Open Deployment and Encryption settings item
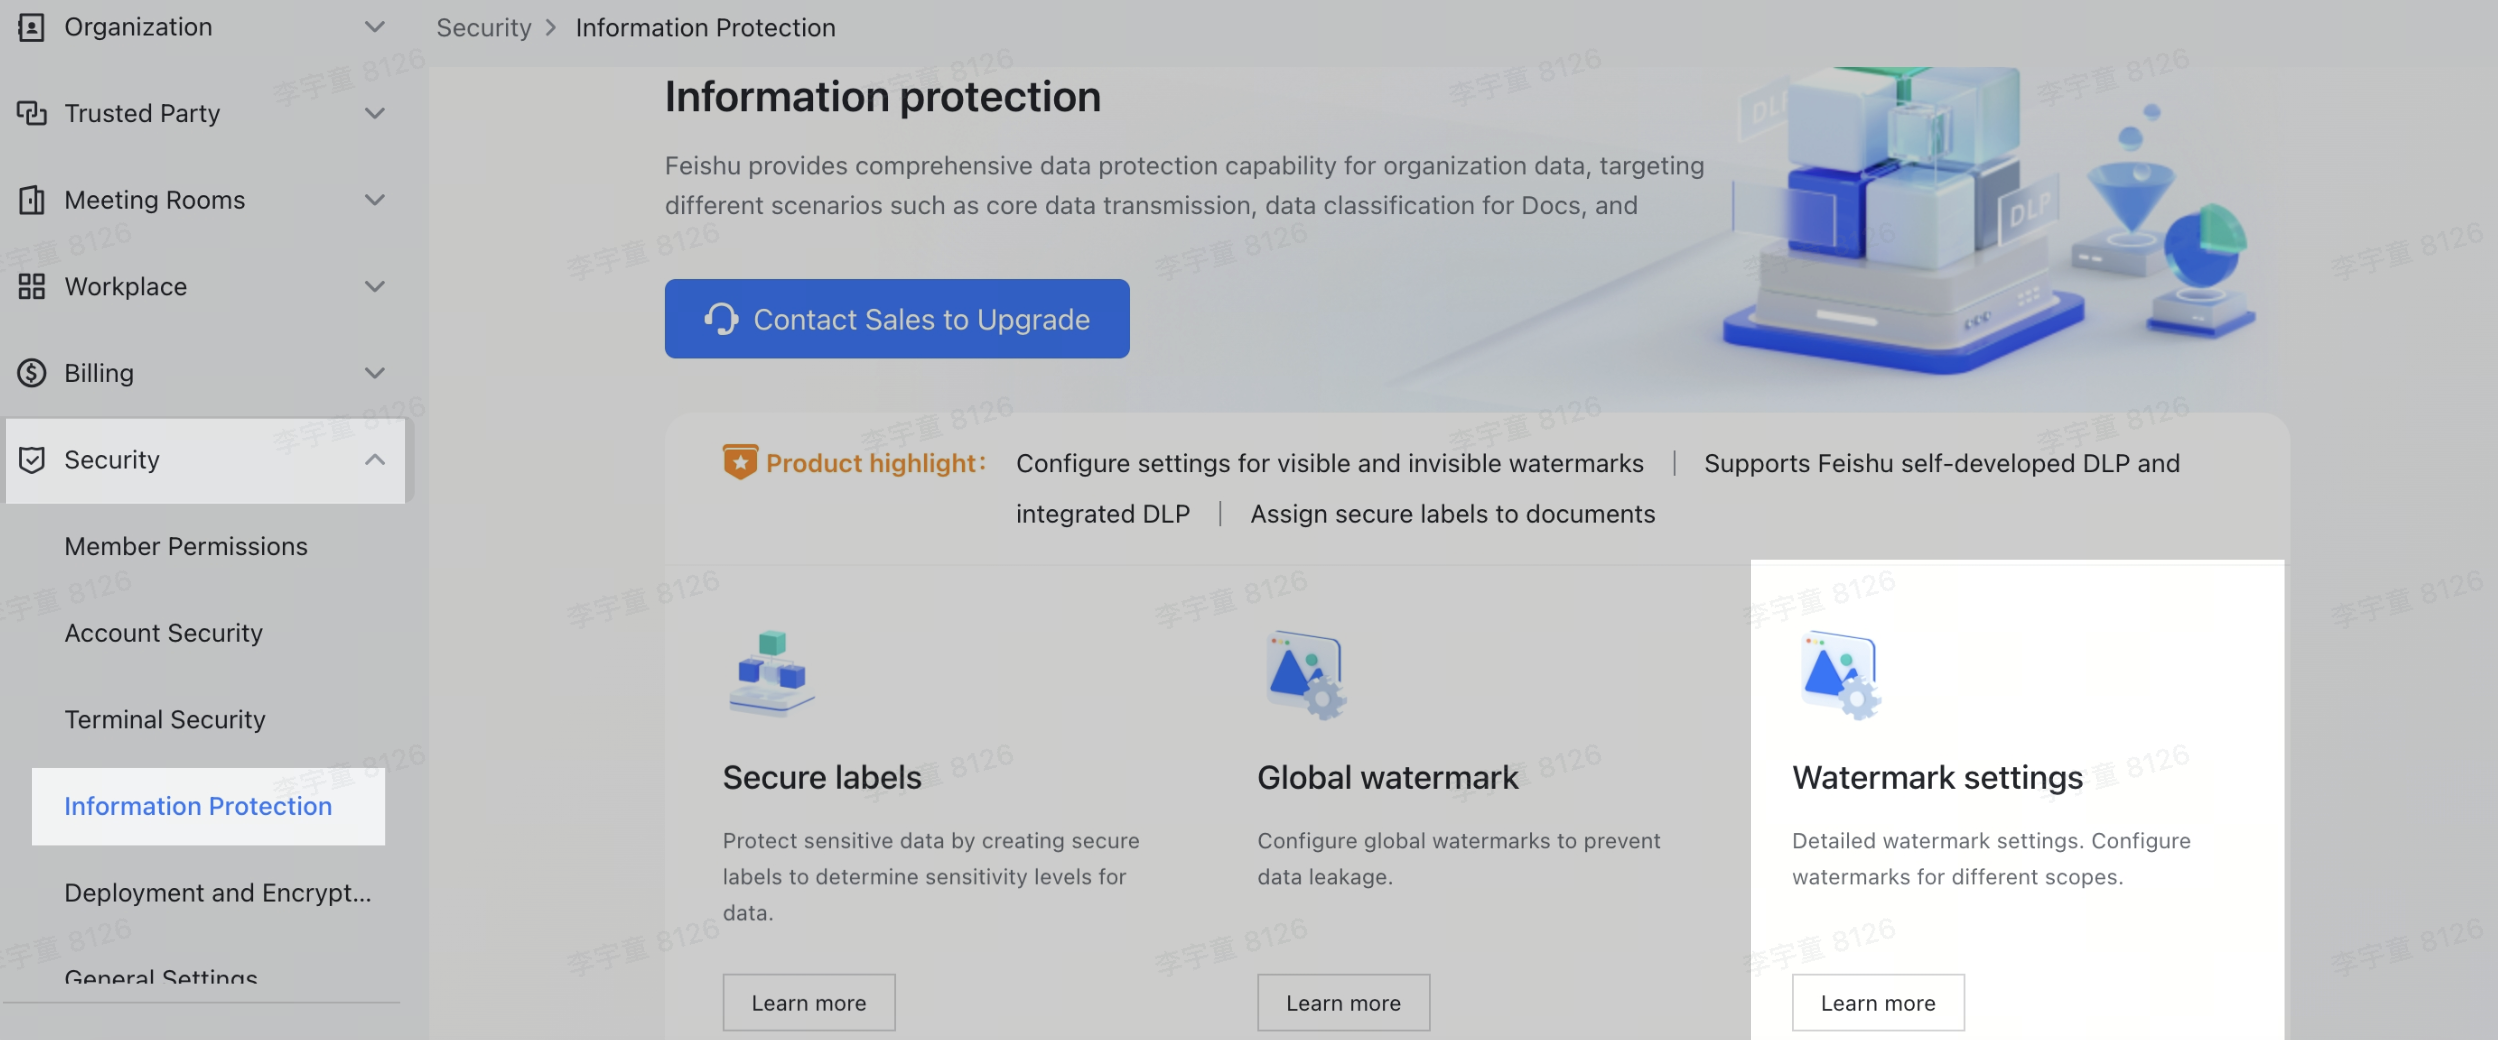 217,892
